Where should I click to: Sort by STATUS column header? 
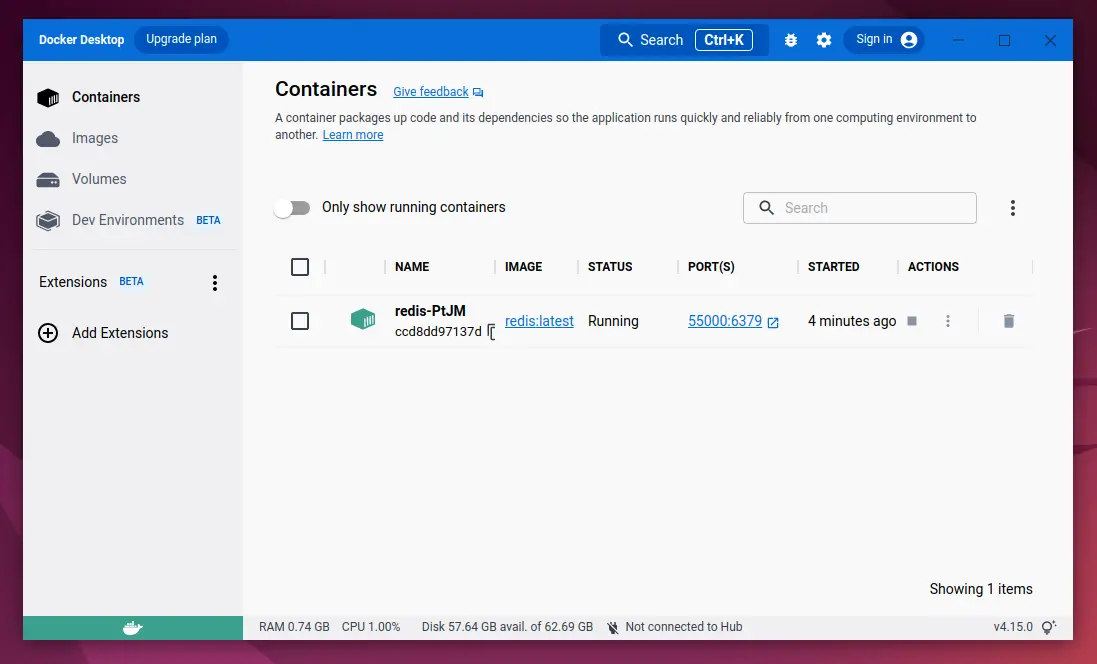[610, 267]
